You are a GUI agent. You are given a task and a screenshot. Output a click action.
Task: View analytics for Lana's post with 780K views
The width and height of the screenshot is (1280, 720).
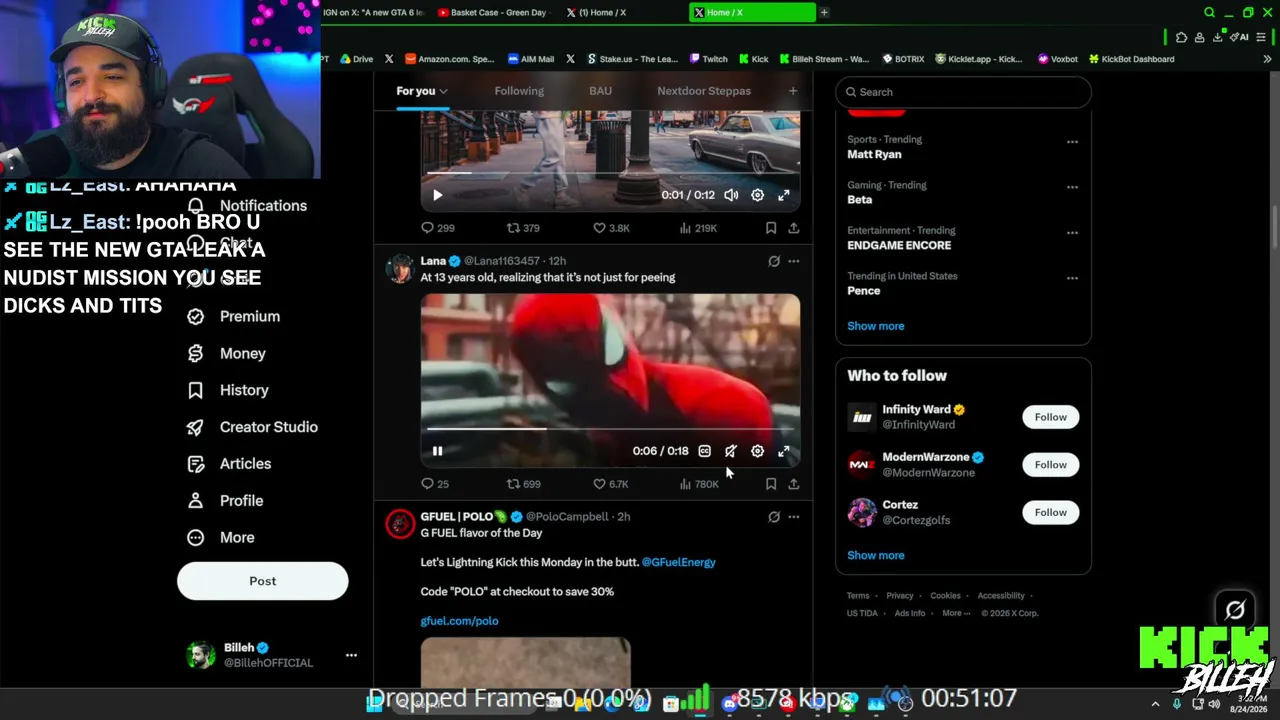(x=698, y=484)
